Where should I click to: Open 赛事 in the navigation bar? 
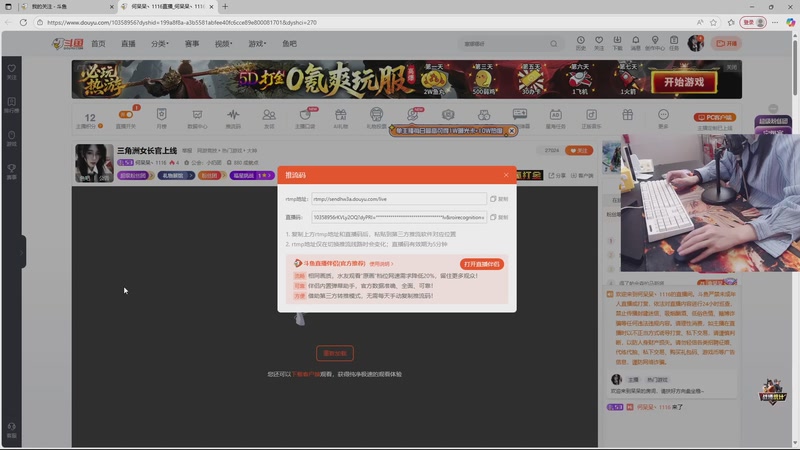coord(192,44)
